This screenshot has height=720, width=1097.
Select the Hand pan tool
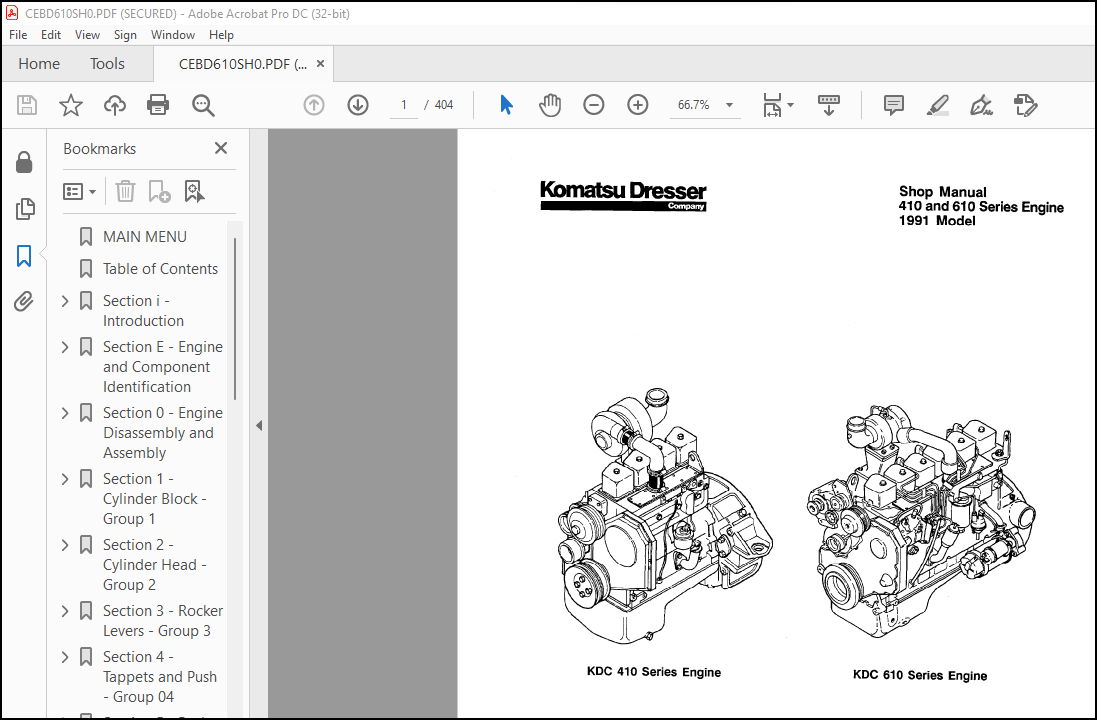point(550,105)
